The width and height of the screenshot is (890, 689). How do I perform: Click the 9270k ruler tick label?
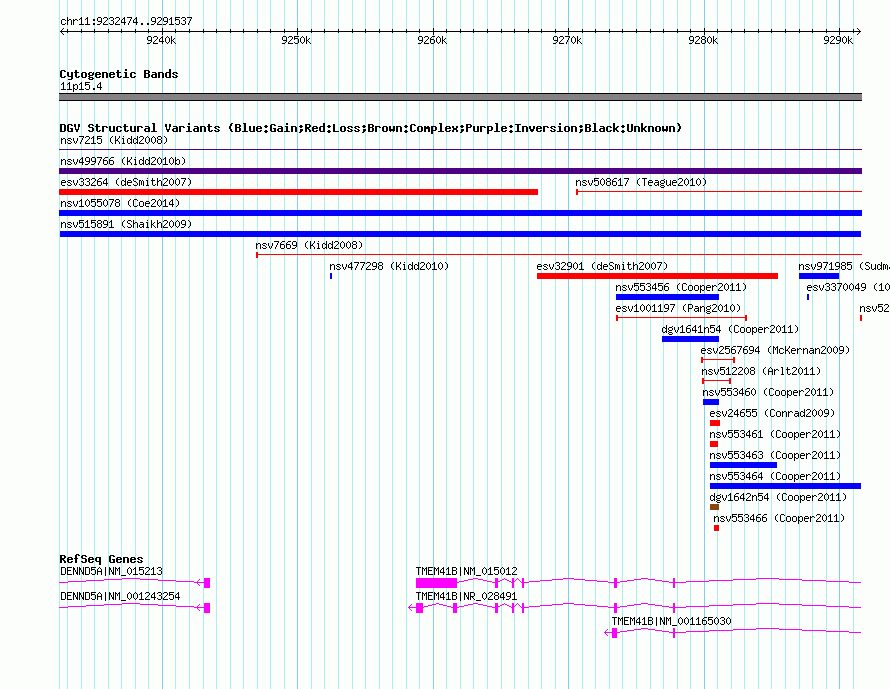(567, 40)
